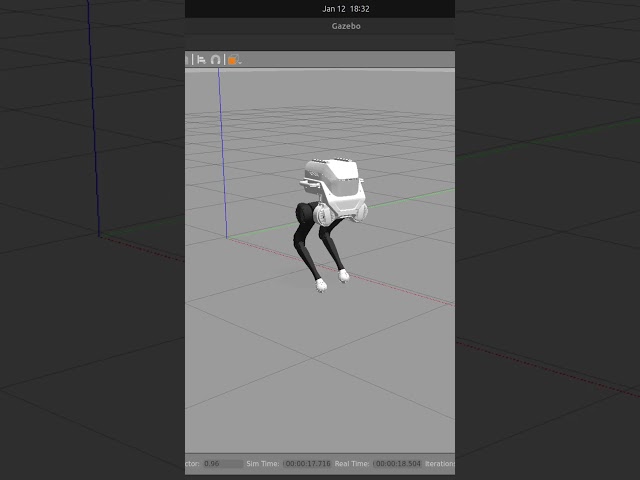Select the robot's white front foot
This screenshot has width=640, height=480.
(x=321, y=286)
